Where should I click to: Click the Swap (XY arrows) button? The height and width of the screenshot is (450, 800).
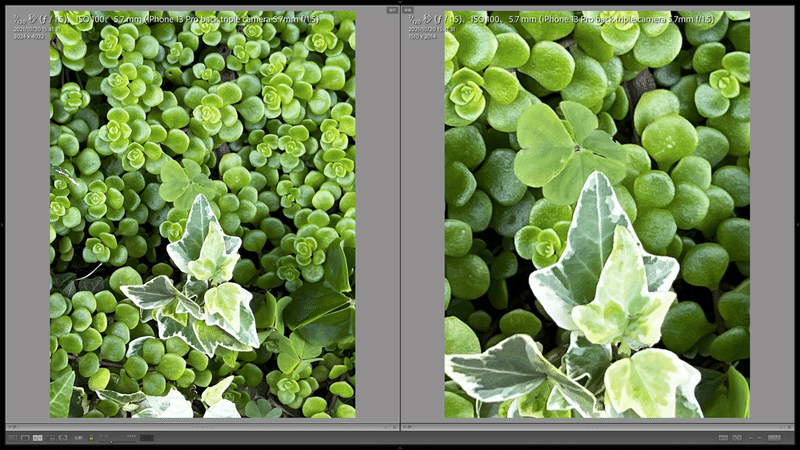(723, 438)
